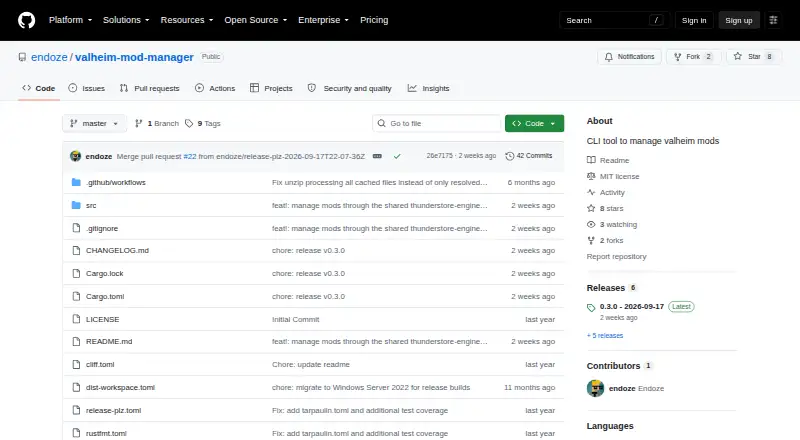Click Report repository link
The height and width of the screenshot is (440, 800).
coord(616,256)
